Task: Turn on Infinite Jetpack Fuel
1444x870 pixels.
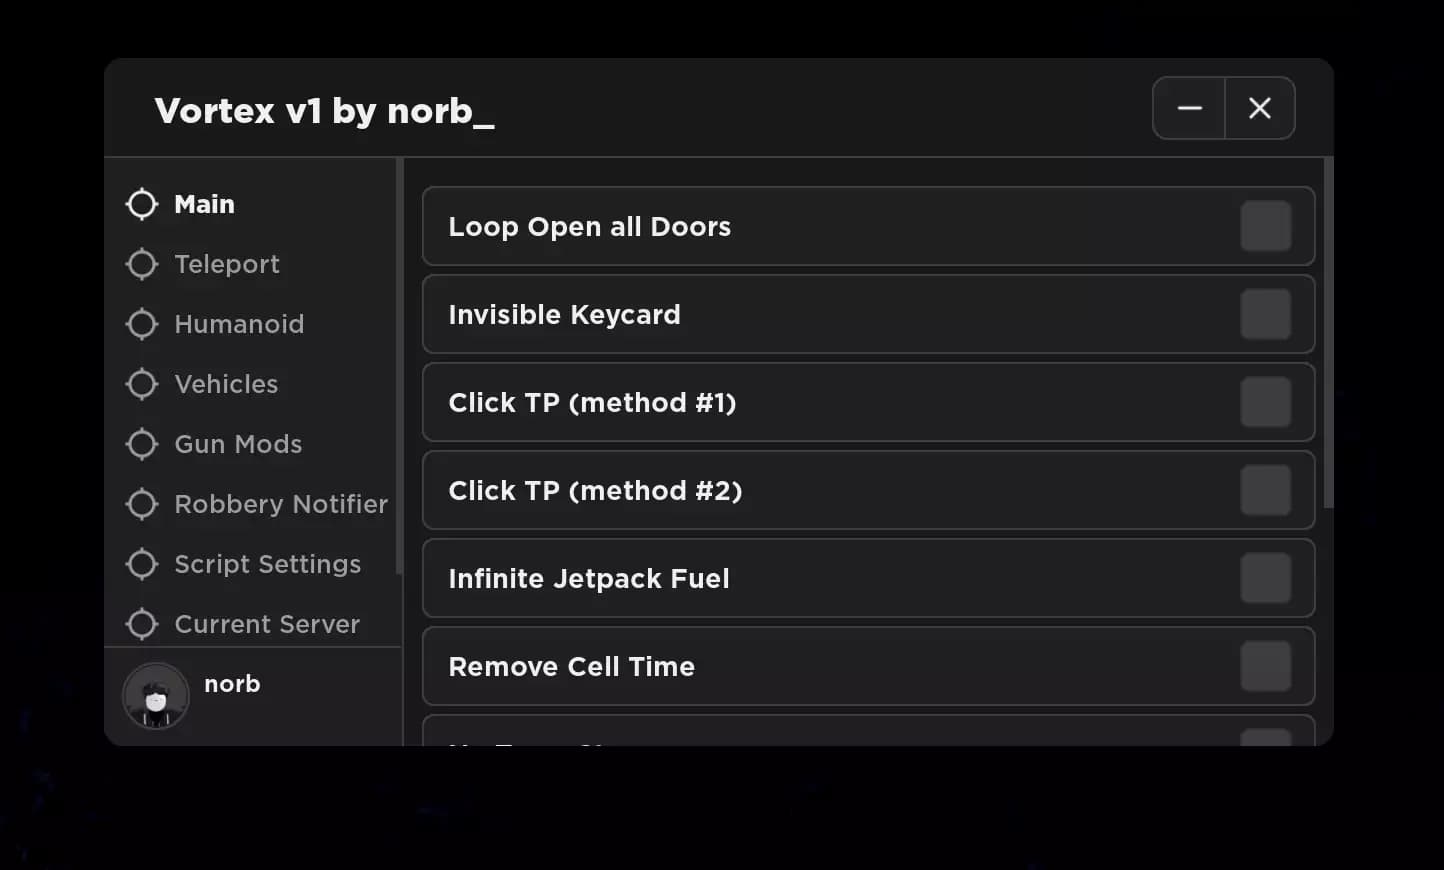Action: coord(1265,578)
